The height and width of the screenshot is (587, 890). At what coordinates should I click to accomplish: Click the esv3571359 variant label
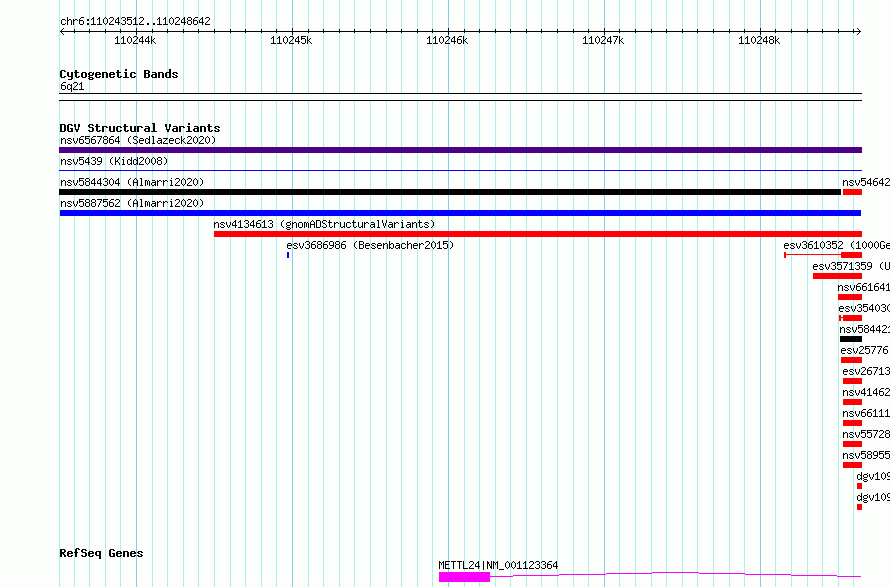coord(851,266)
